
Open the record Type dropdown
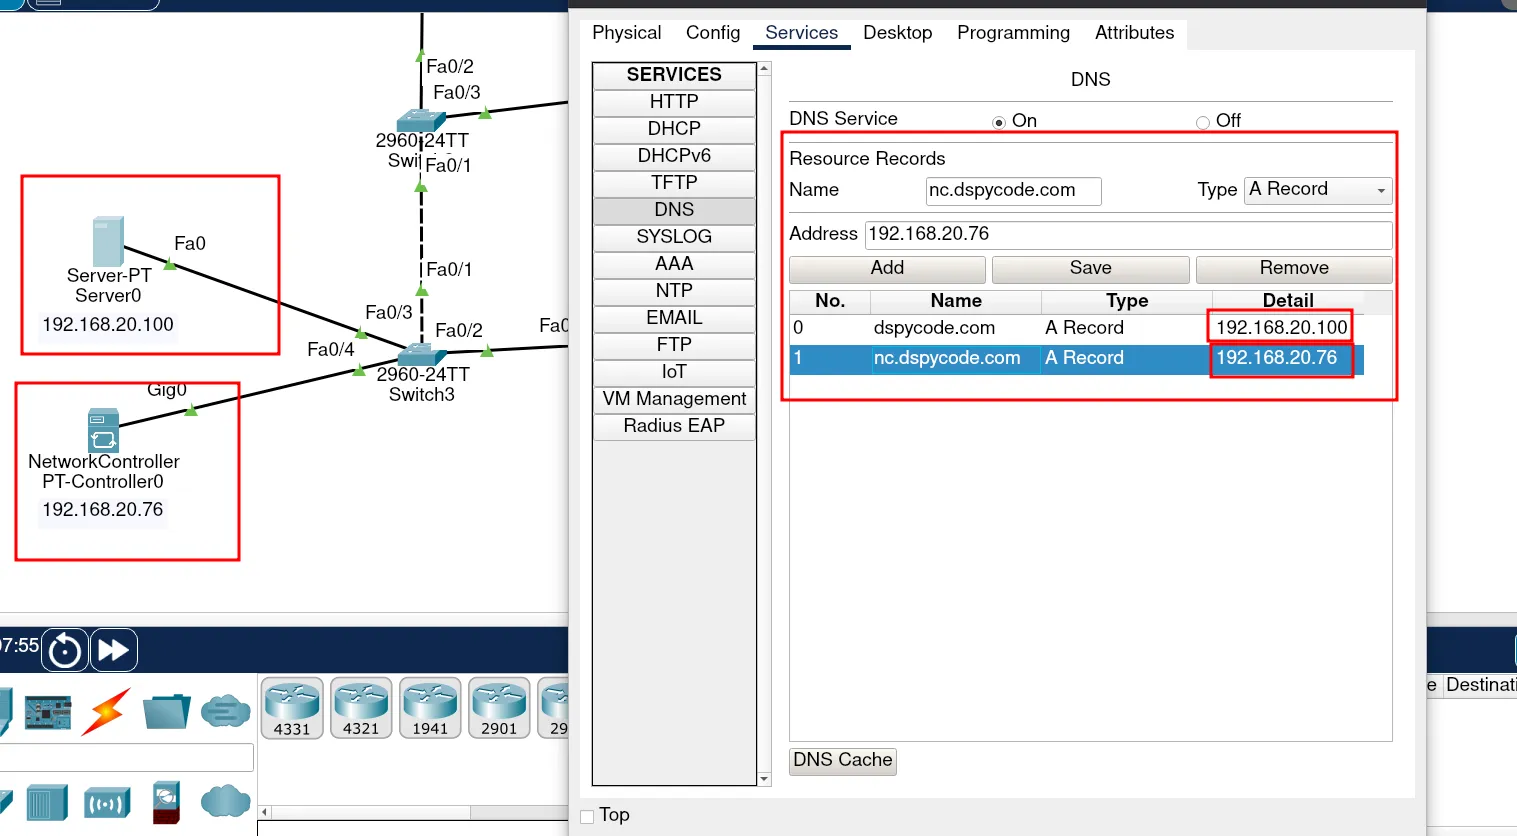[1317, 190]
